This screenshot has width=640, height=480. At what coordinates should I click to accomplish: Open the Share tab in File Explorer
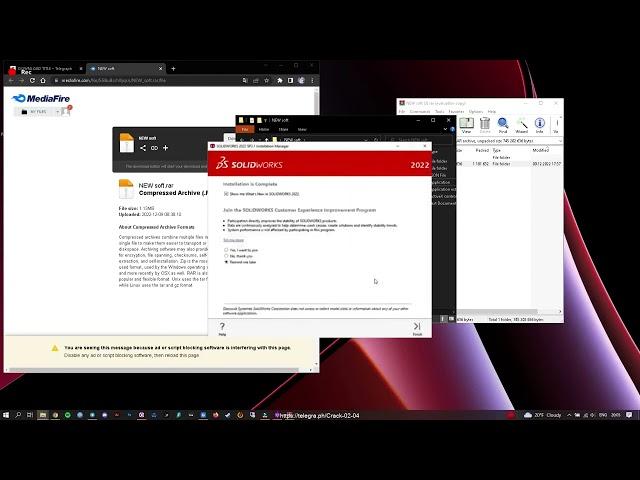[x=283, y=129]
